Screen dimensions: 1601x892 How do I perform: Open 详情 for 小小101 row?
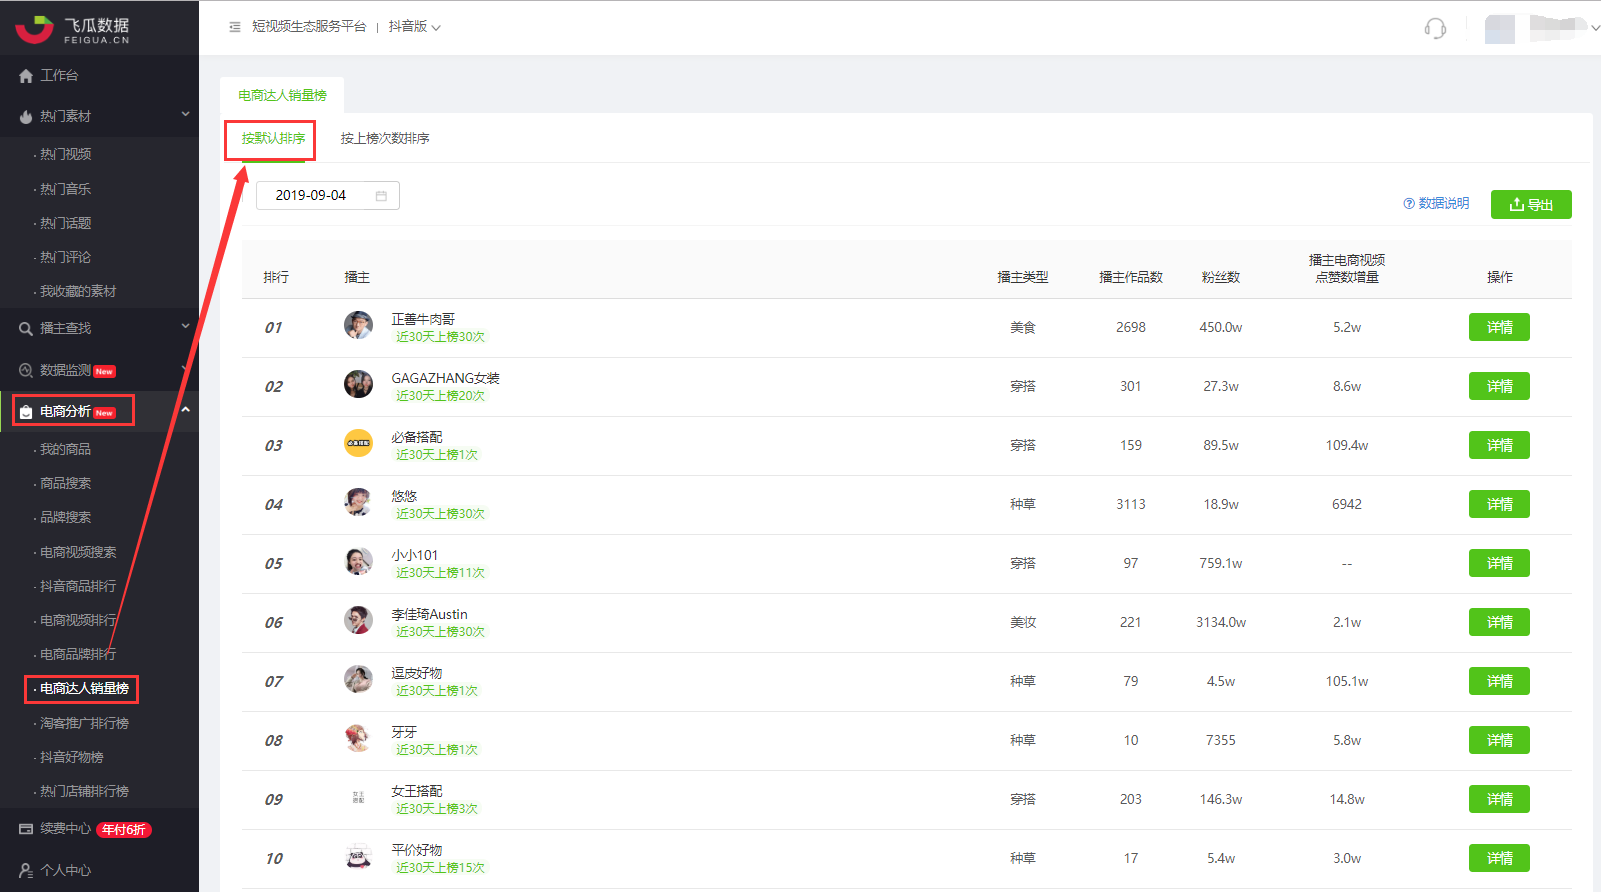tap(1499, 563)
